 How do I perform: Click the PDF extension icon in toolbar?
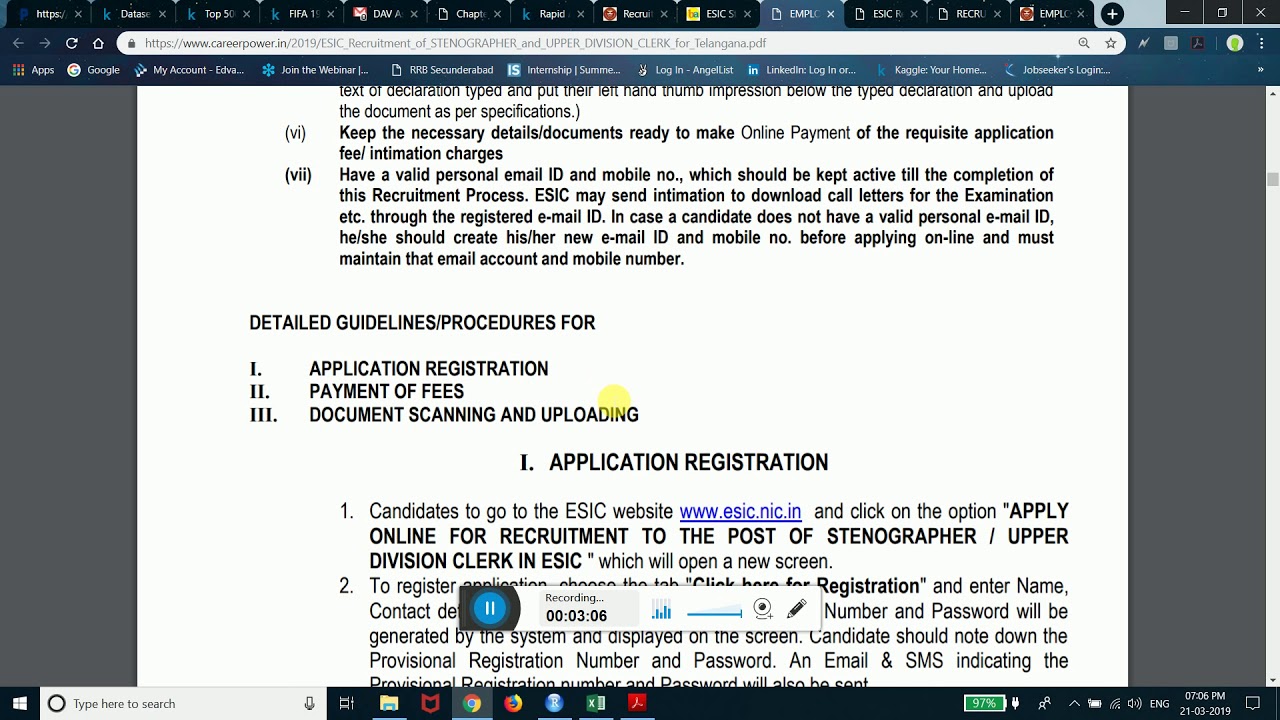point(1199,43)
